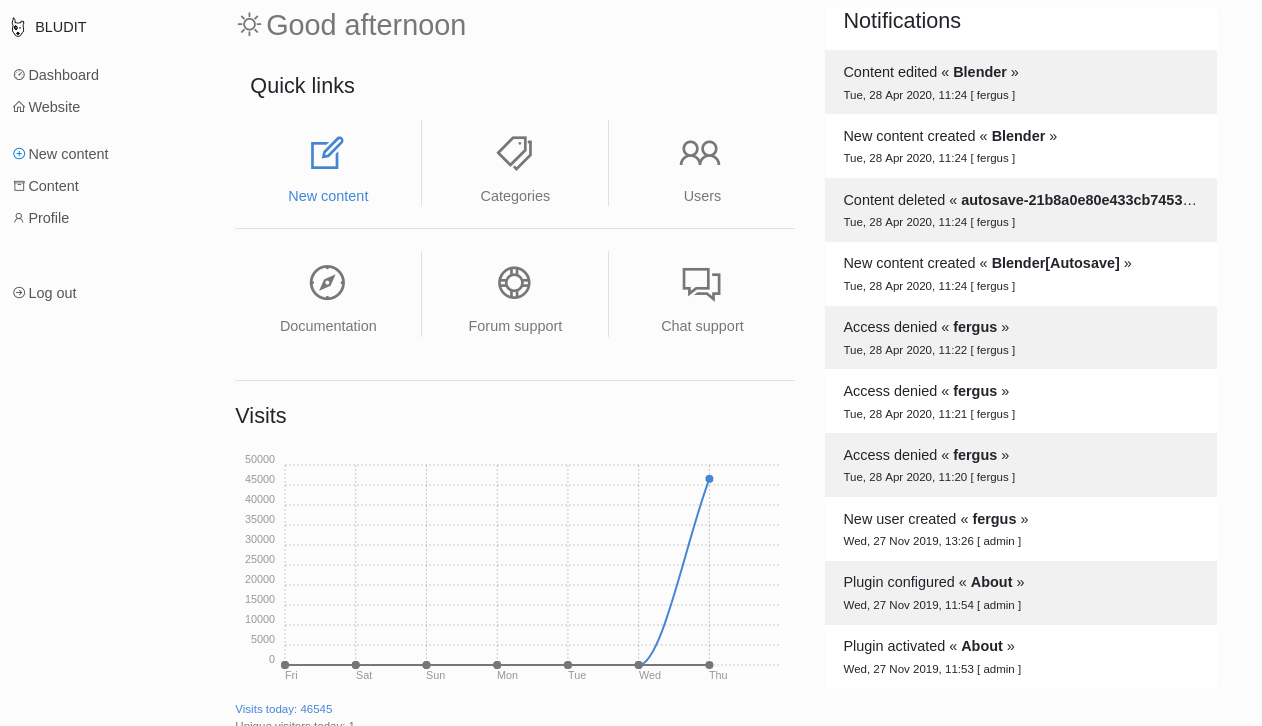Open Chat support speech bubble icon
The height and width of the screenshot is (726, 1262).
click(701, 281)
